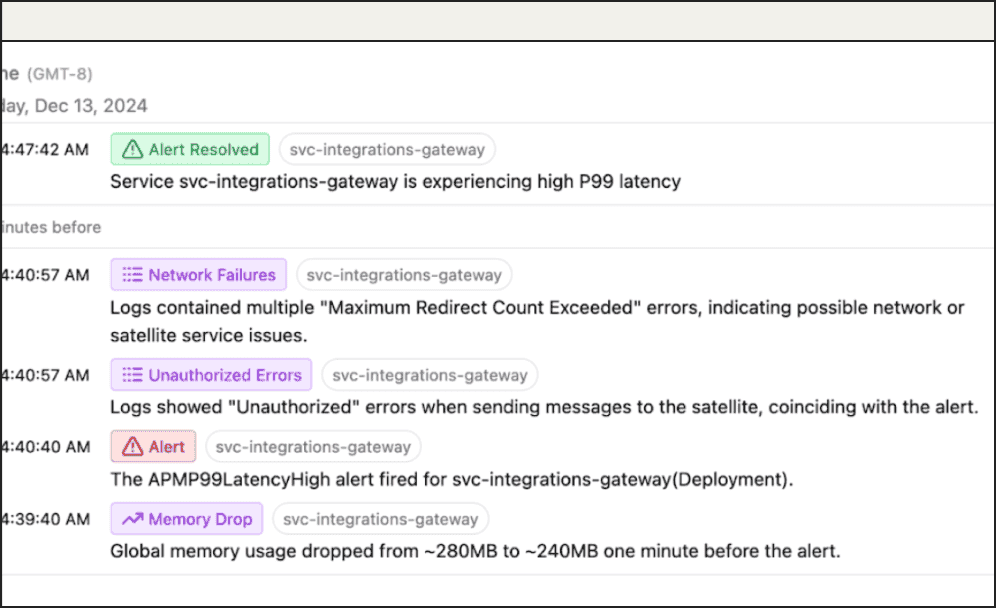The height and width of the screenshot is (608, 996).
Task: Click the (GMT-8) timezone label
Action: click(60, 74)
